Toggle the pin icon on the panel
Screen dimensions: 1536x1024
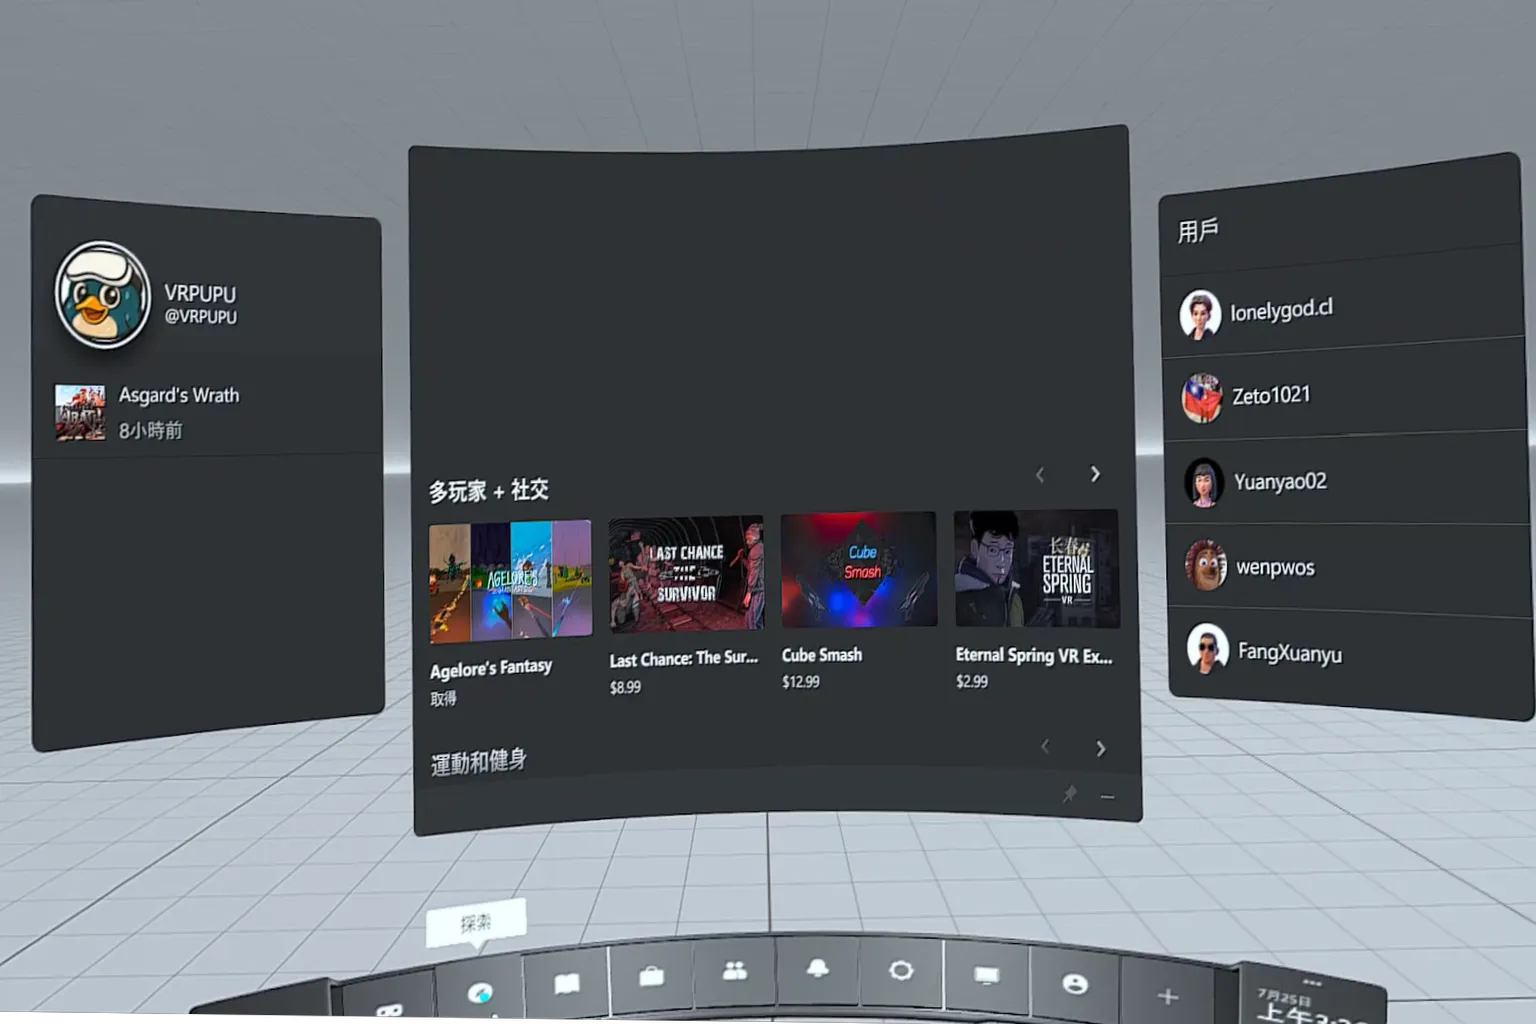click(1069, 794)
